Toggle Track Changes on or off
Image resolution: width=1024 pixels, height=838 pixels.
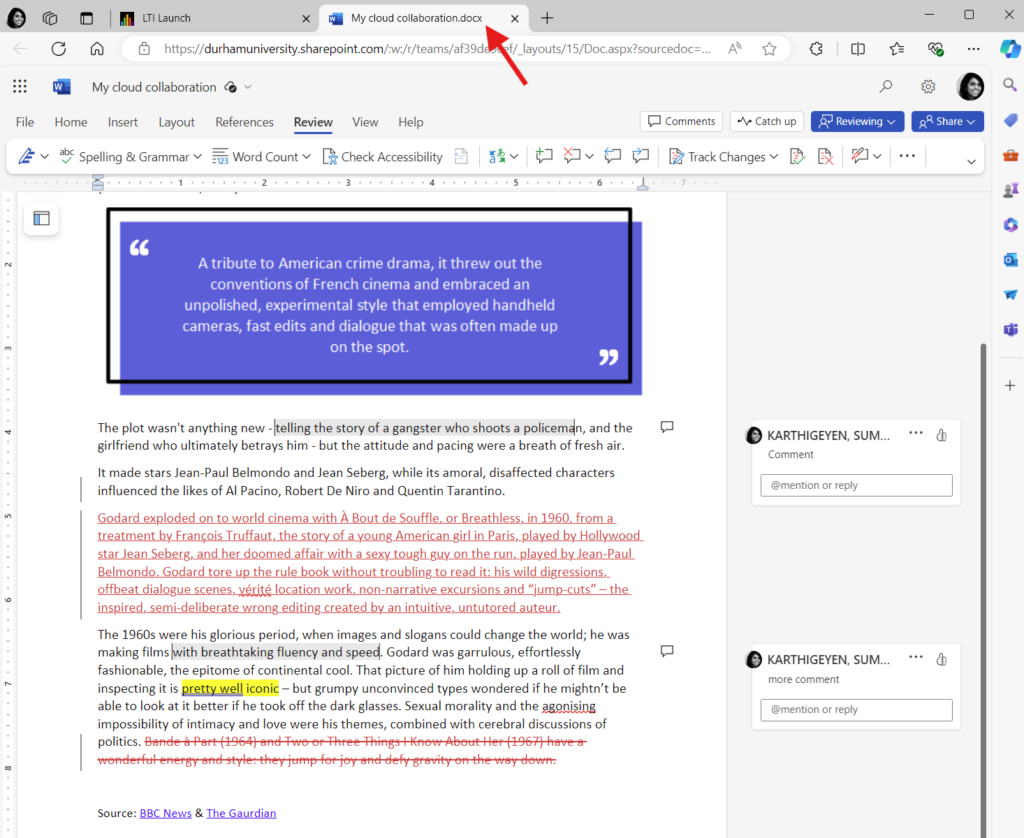[x=717, y=157]
